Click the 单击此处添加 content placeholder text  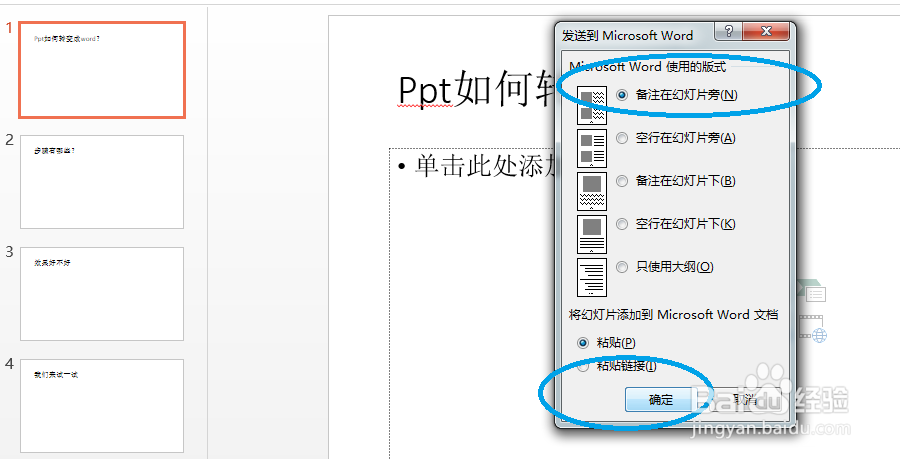(484, 166)
